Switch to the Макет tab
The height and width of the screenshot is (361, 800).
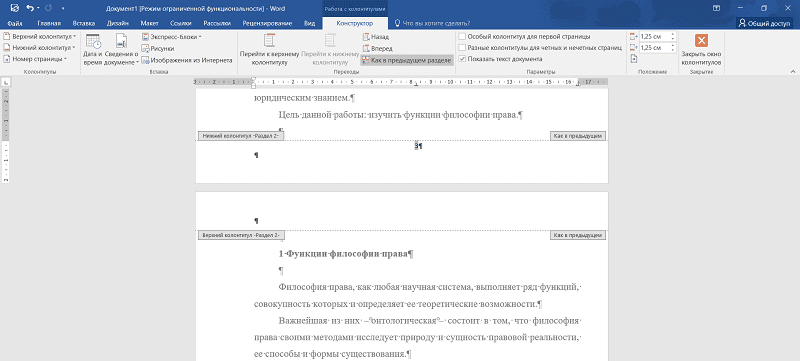[x=149, y=23]
